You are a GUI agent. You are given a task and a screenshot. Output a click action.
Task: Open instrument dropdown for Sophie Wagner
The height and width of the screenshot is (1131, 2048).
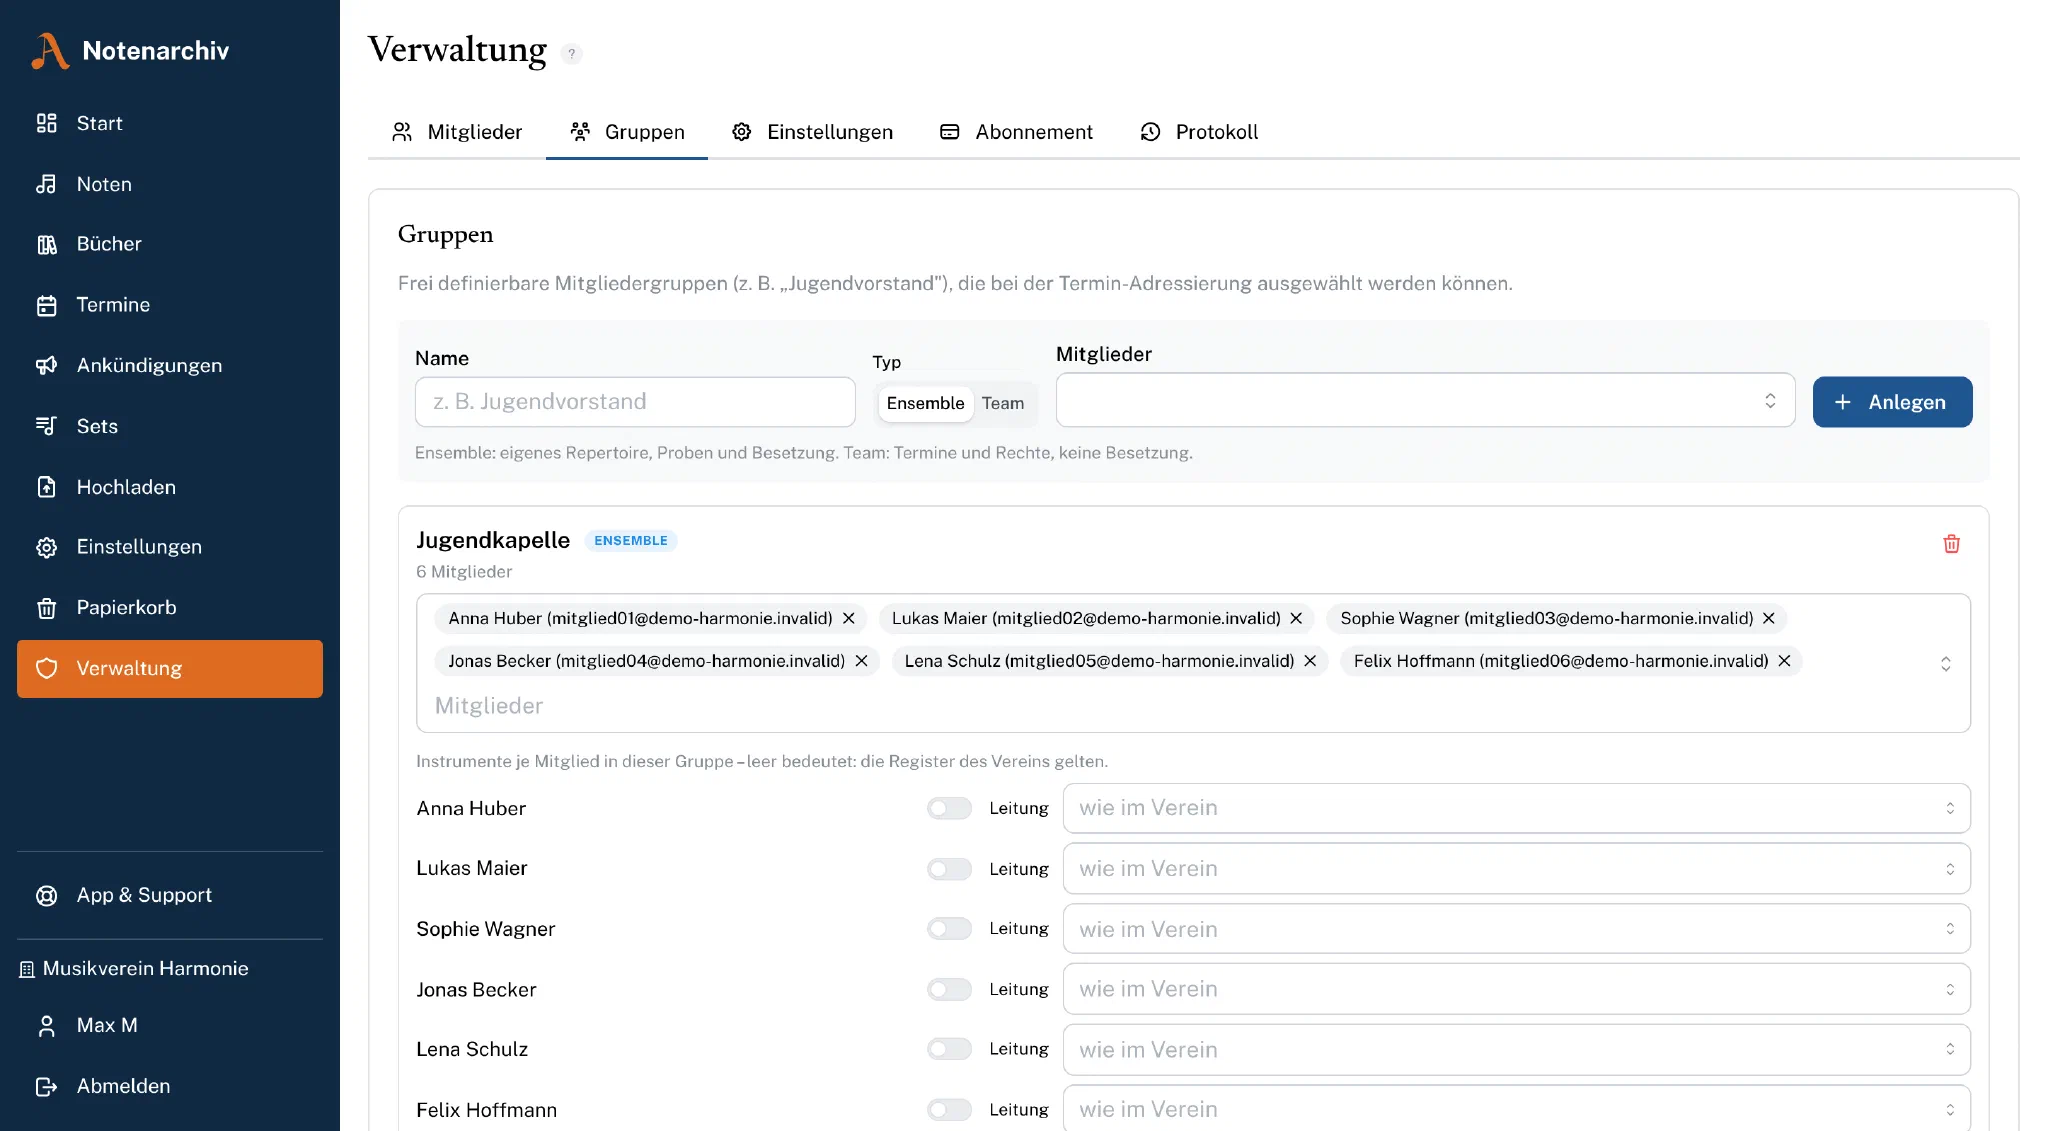click(x=1516, y=929)
